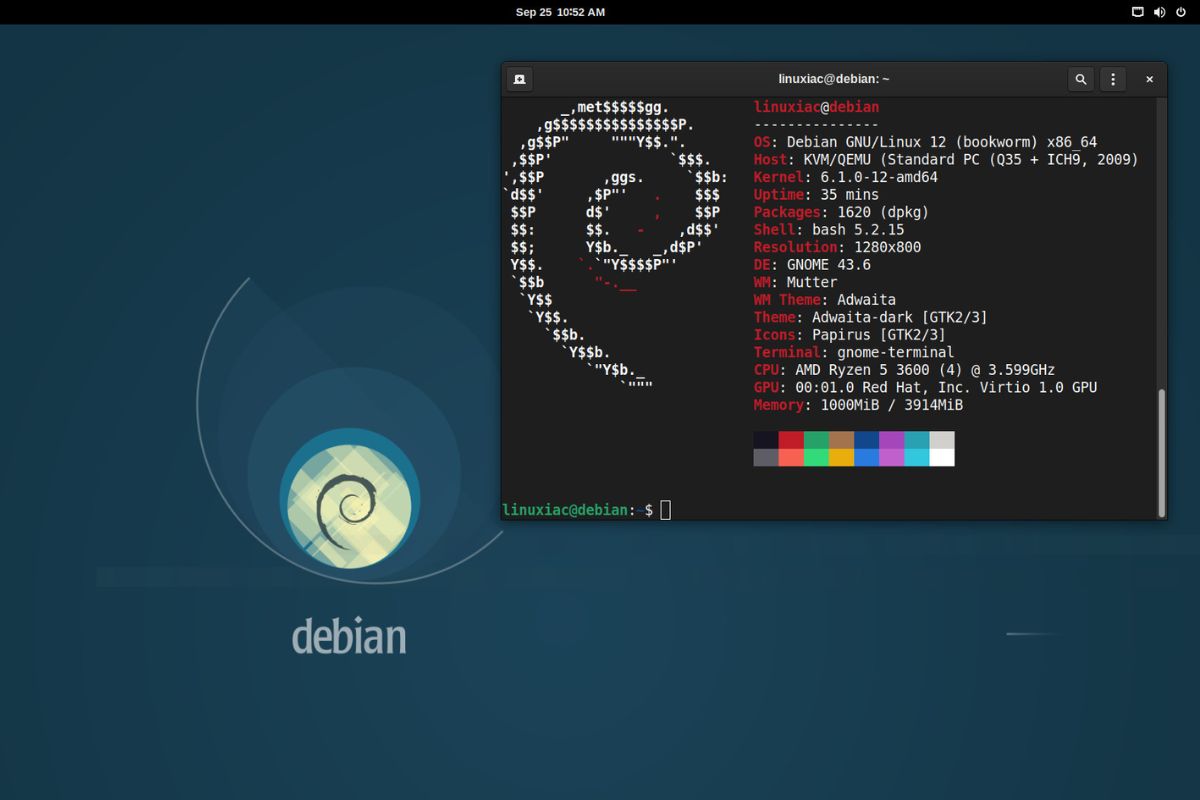The image size is (1200, 800).
Task: Click the terminal title "linuxiac@debian: ~"
Action: click(x=834, y=79)
